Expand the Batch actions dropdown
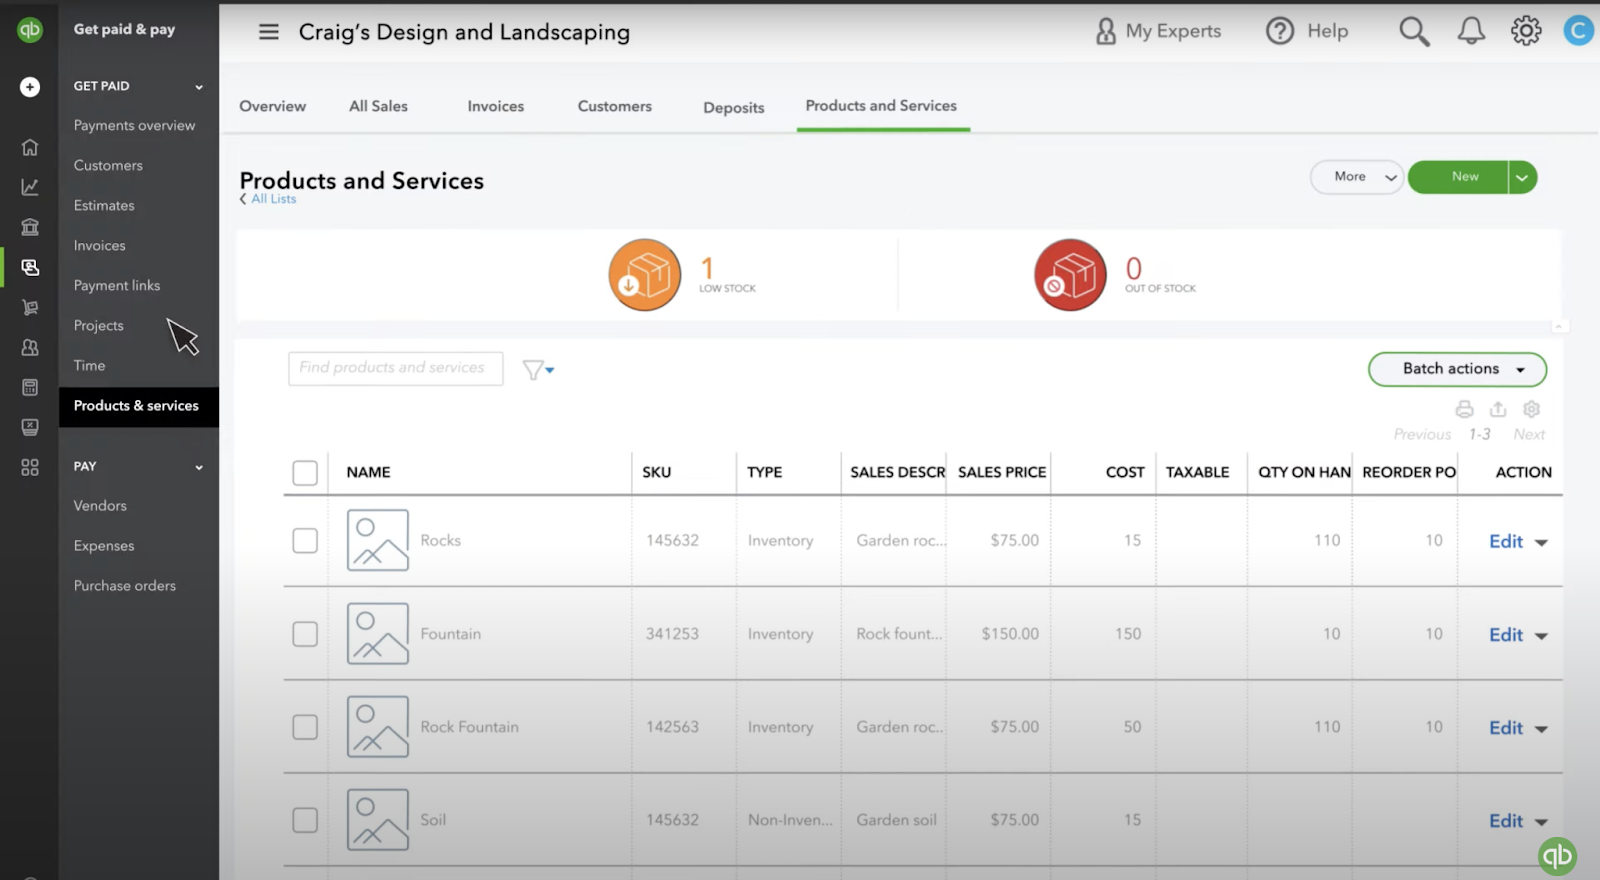This screenshot has width=1600, height=880. click(1457, 369)
